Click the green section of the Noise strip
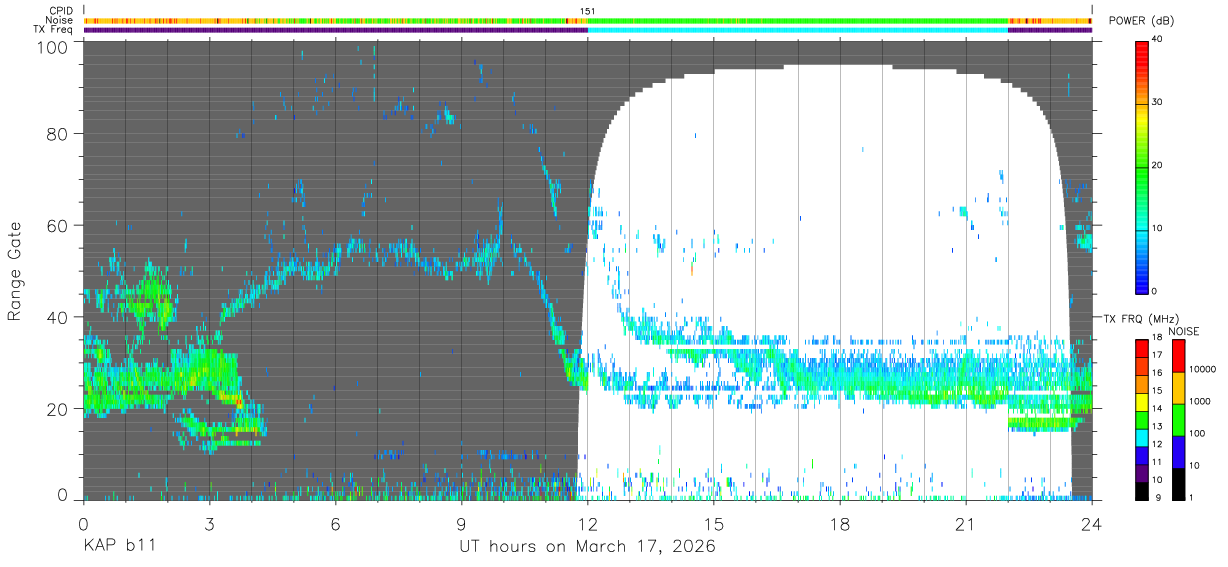 point(798,21)
